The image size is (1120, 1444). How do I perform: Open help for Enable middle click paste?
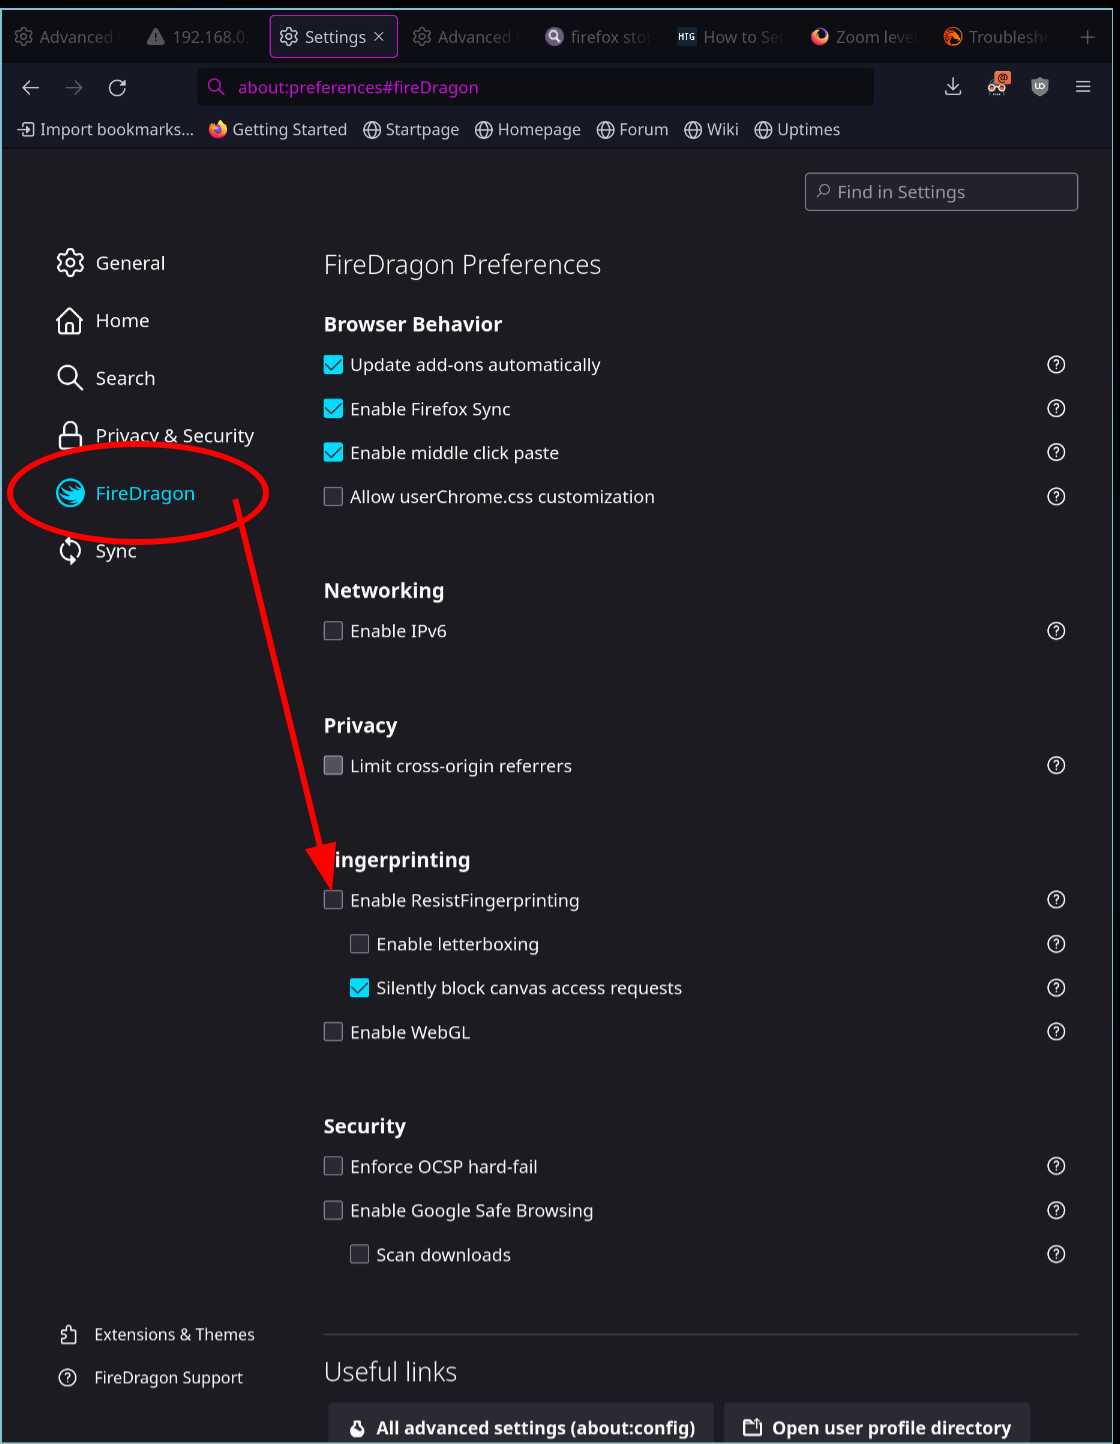(x=1056, y=453)
